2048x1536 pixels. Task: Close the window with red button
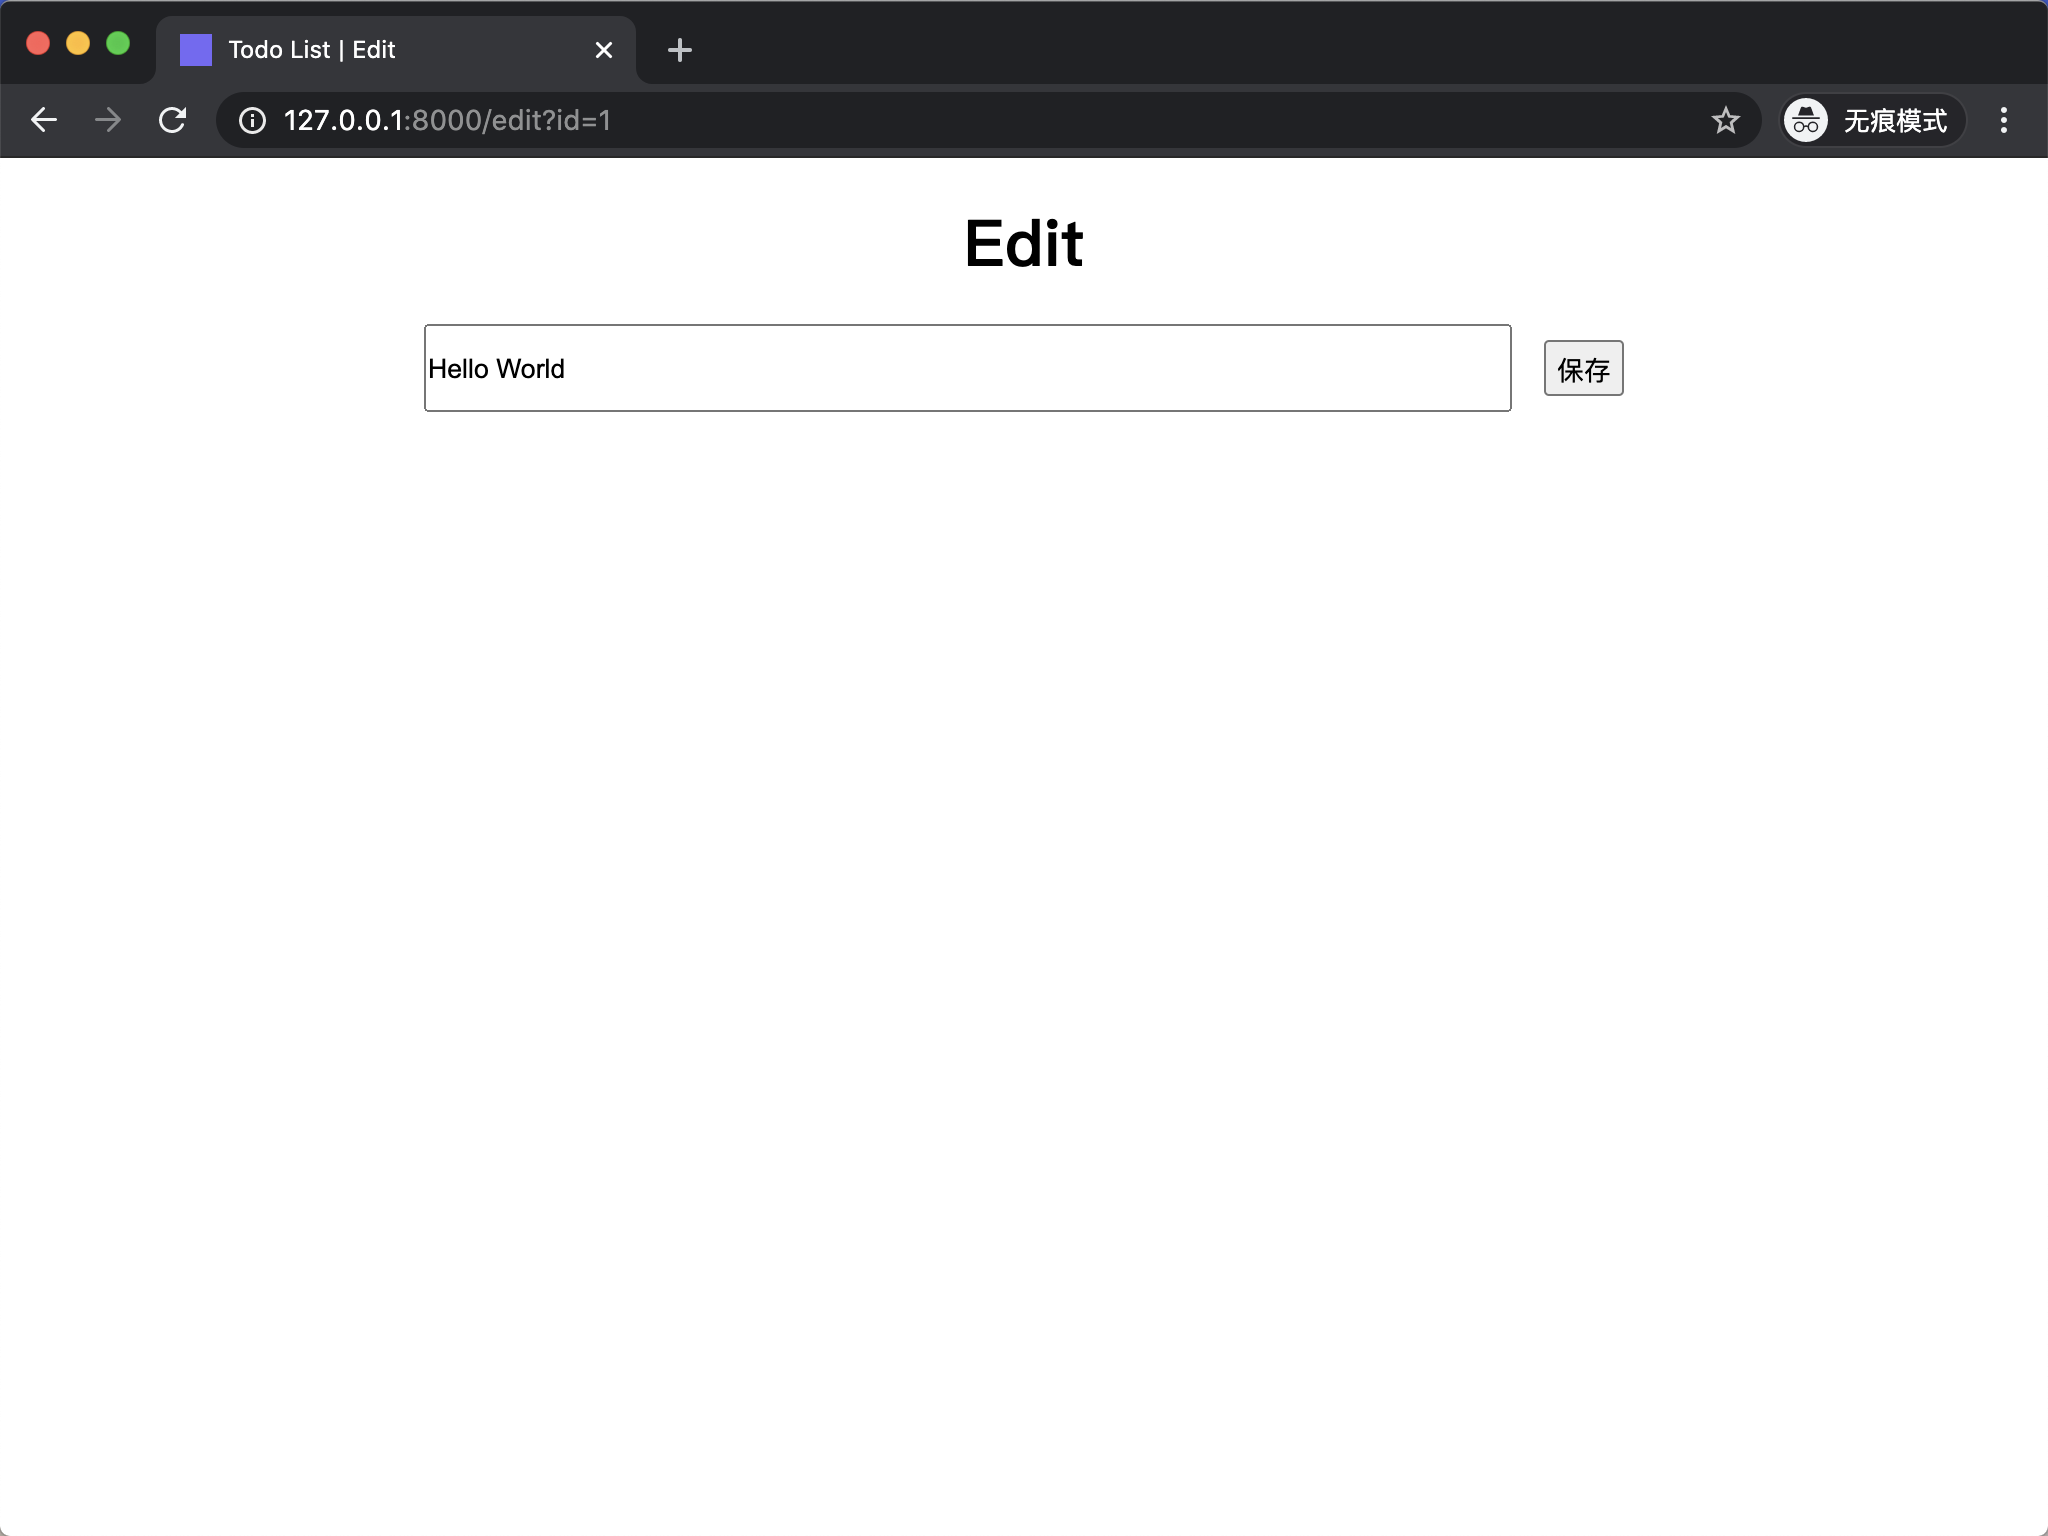(x=38, y=43)
